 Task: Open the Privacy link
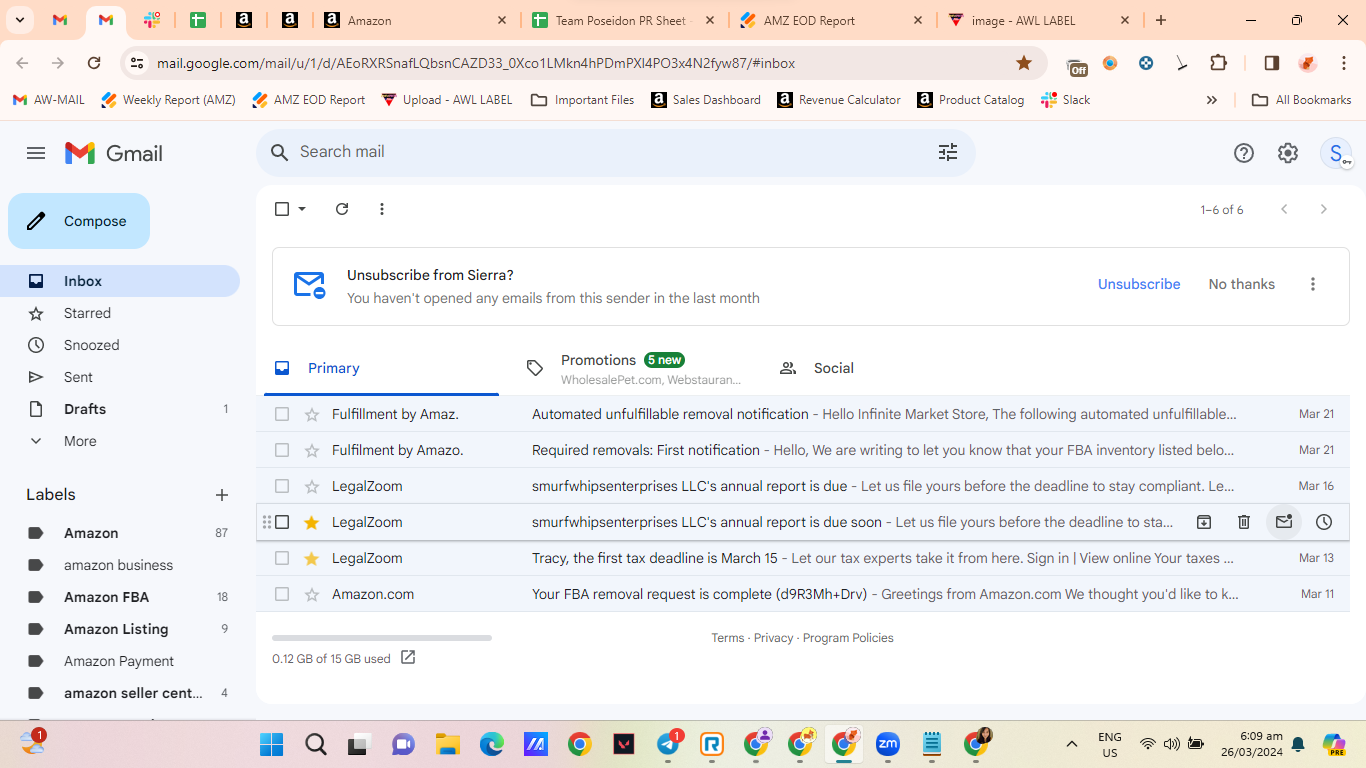pyautogui.click(x=773, y=638)
